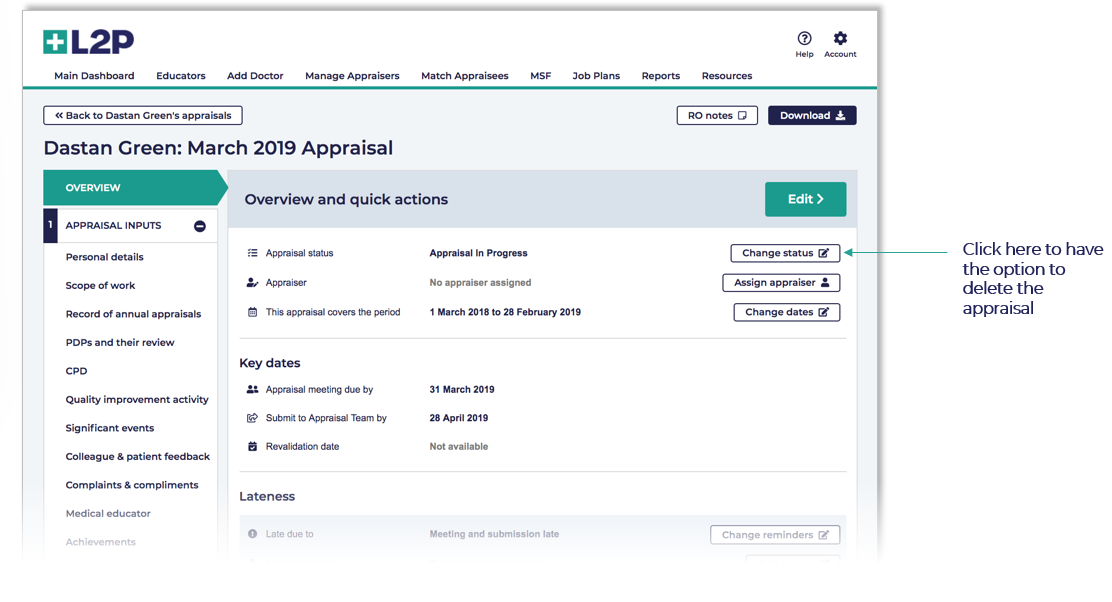The image size is (1112, 602).
Task: Open Scope of work section
Action: (x=101, y=286)
